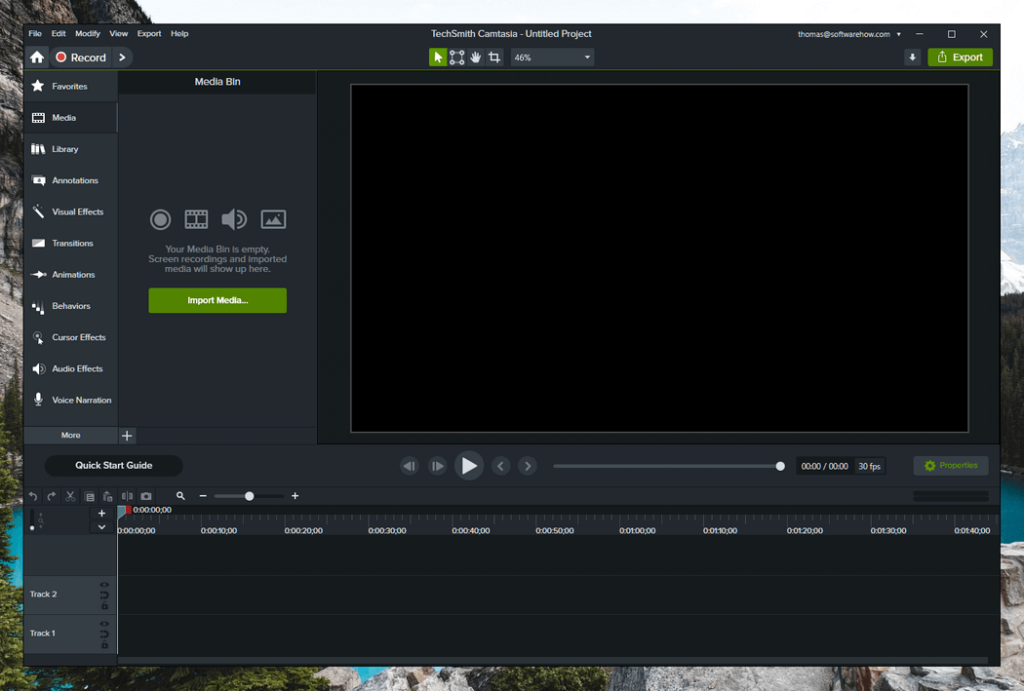Screen dimensions: 1024x691
Task: Choose the Crop tool
Action: 494,57
